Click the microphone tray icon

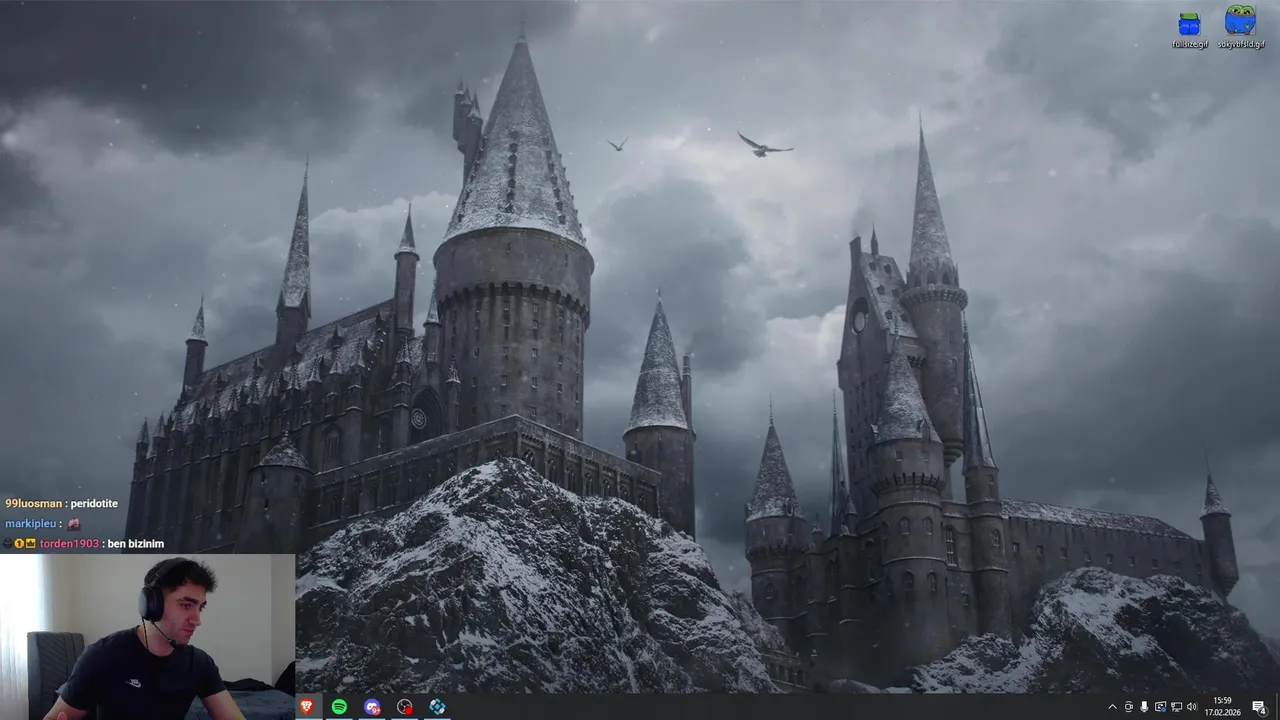point(1144,707)
